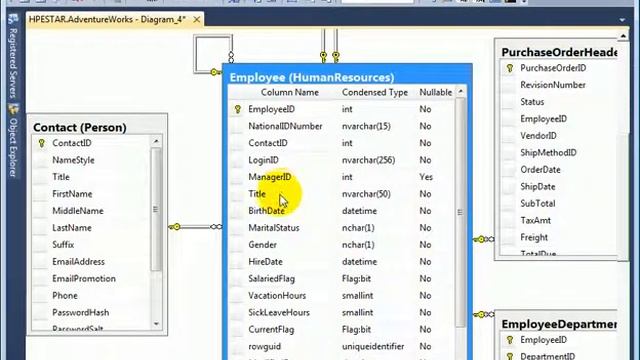
Task: Click the Condensed Type column header
Action: tap(375, 92)
